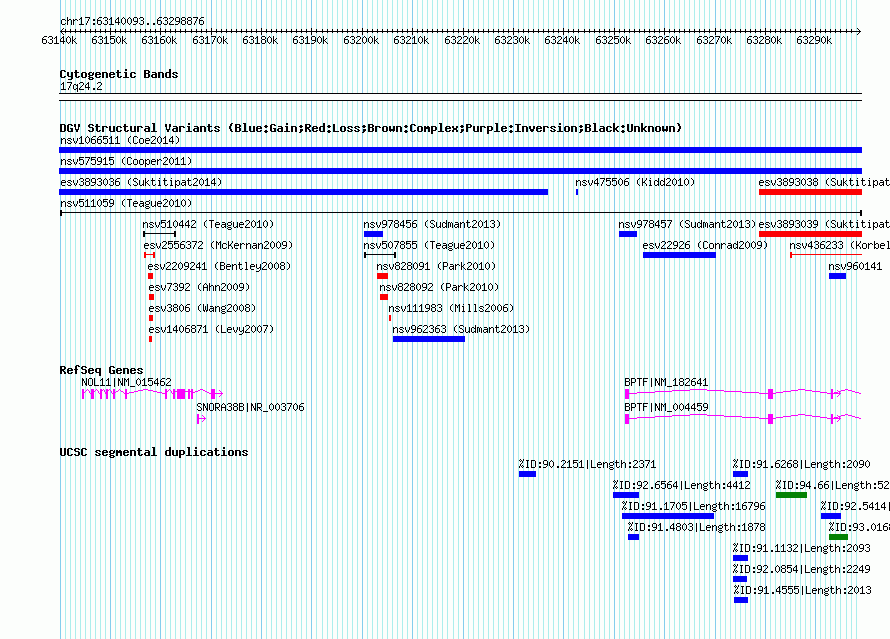
Task: Click the green %ID:94.66 duplication bar
Action: [x=791, y=495]
